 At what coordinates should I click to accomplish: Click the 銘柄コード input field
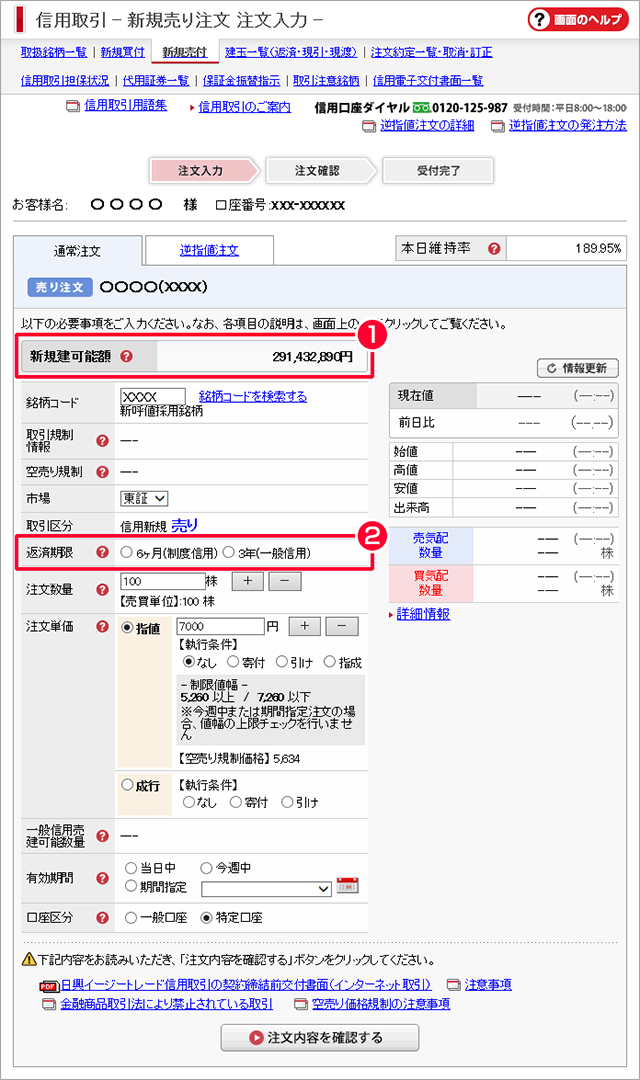pyautogui.click(x=152, y=396)
